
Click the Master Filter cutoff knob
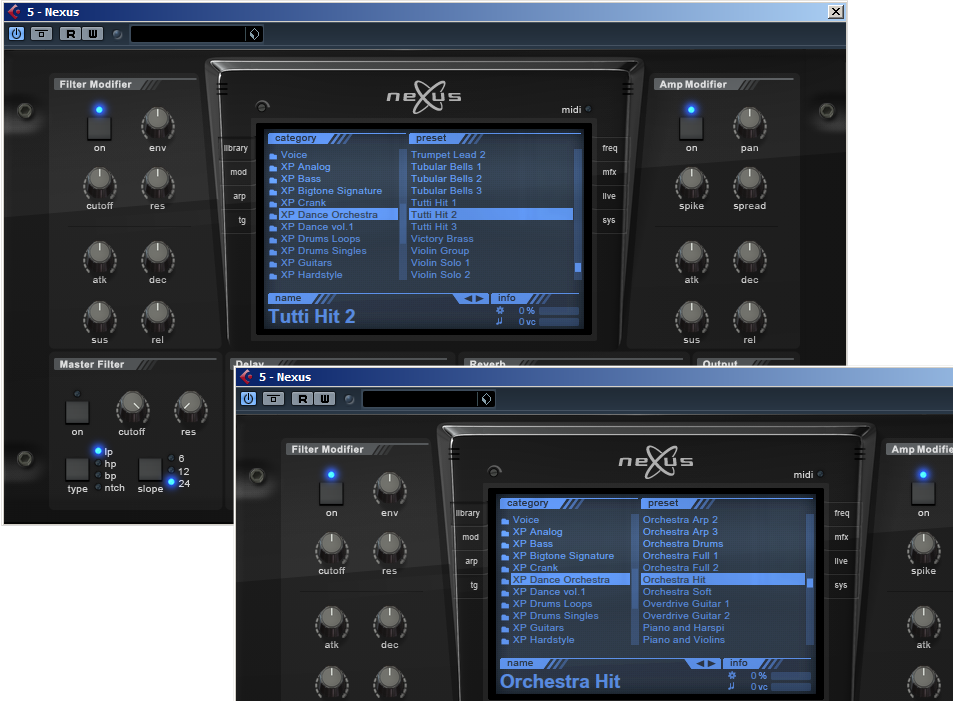click(132, 407)
